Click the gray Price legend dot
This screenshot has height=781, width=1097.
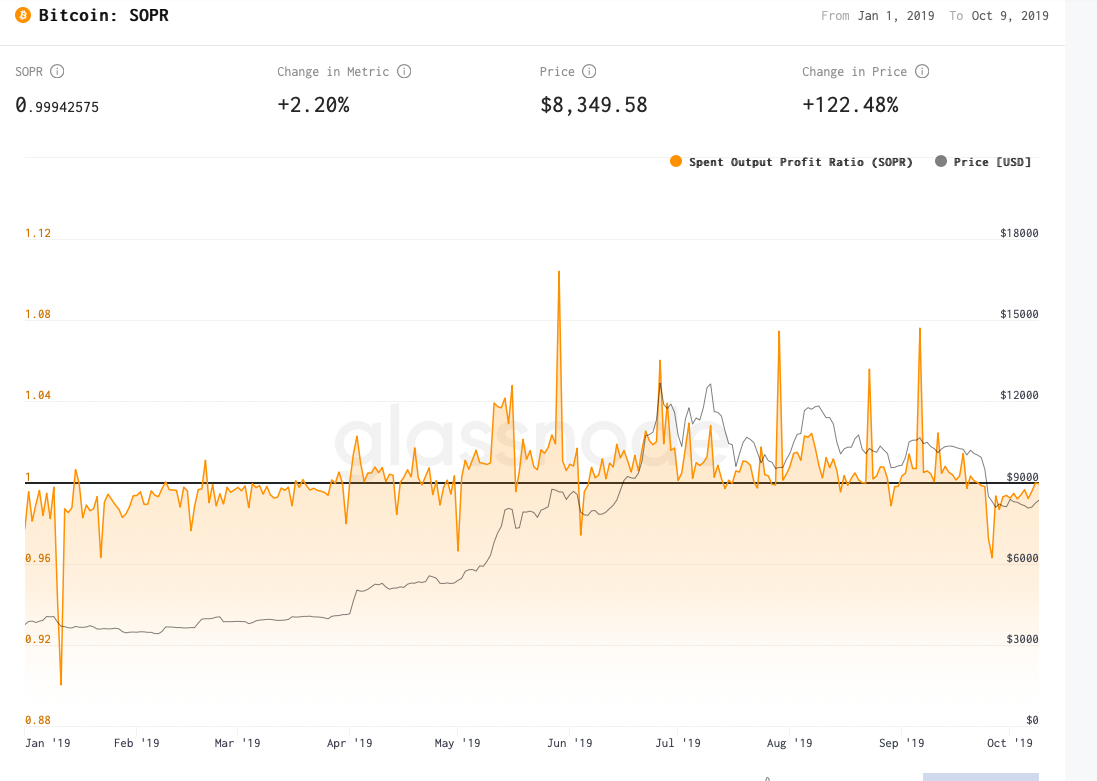[x=941, y=161]
